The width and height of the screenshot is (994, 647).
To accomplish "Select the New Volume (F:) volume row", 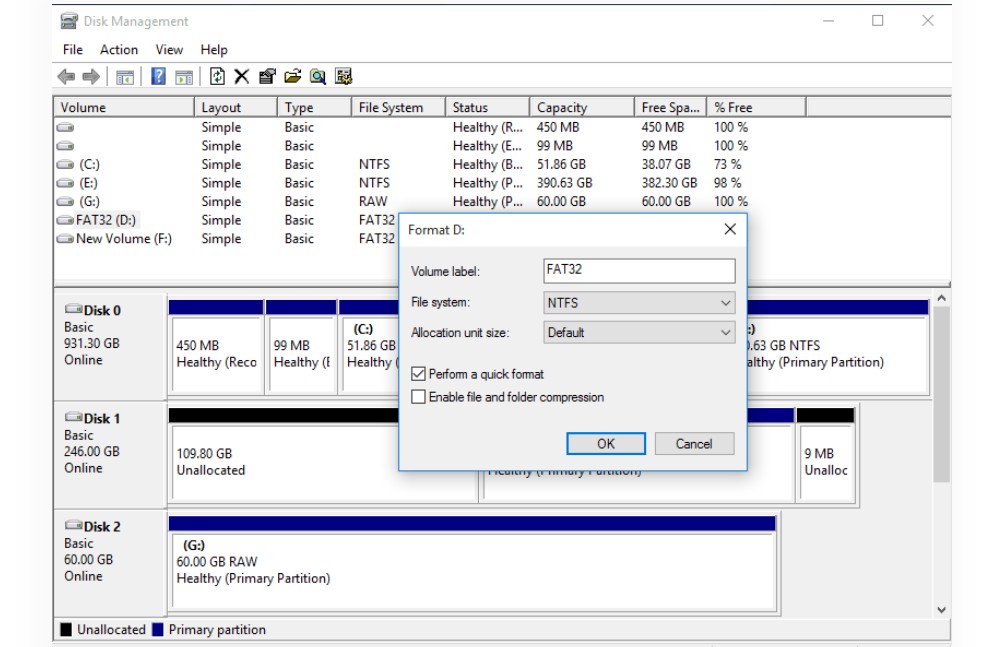I will point(225,239).
